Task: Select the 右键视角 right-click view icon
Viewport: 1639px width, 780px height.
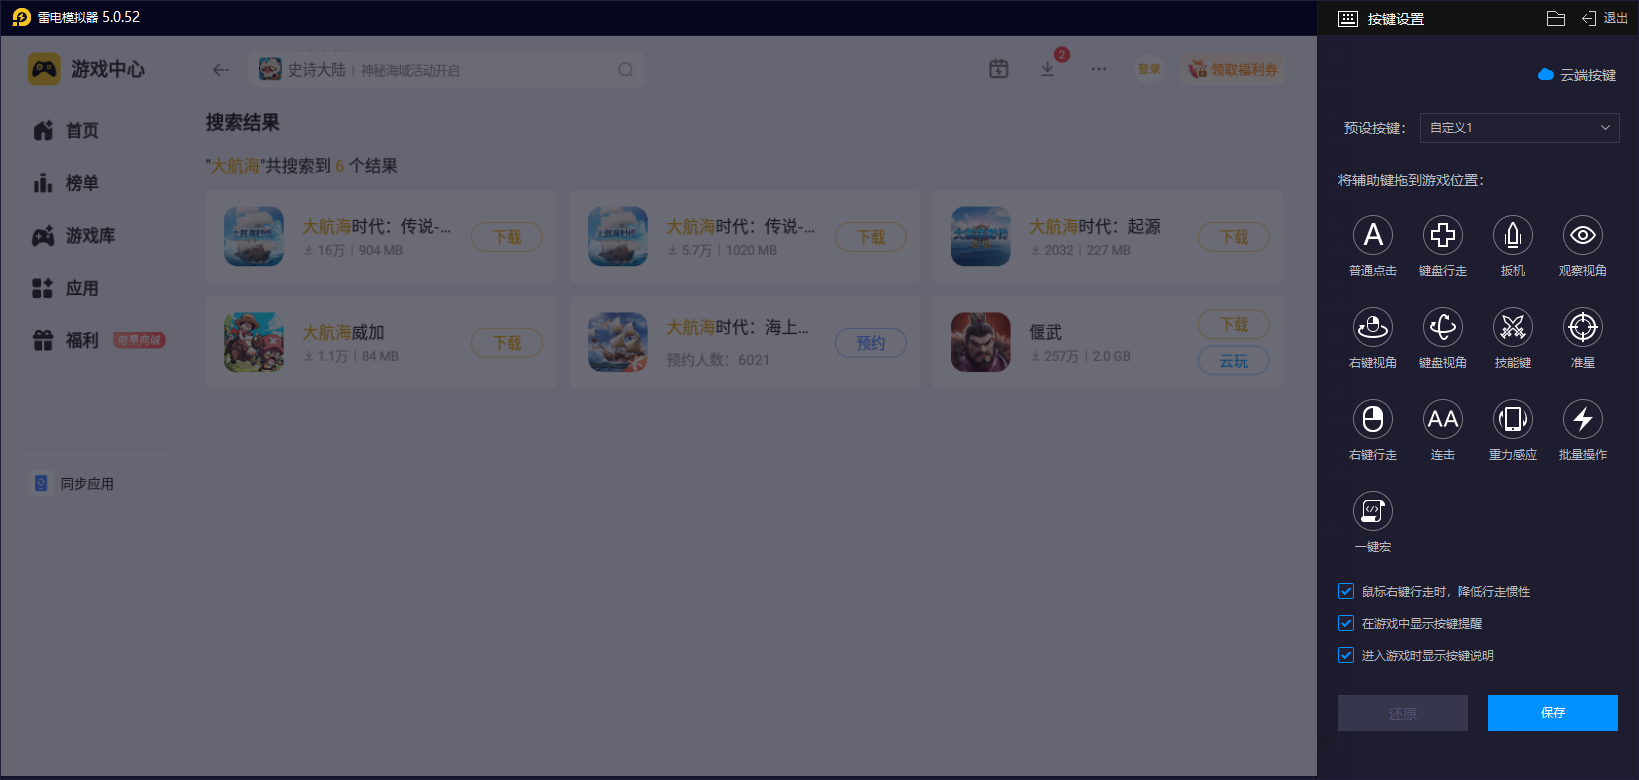Action: [1373, 327]
